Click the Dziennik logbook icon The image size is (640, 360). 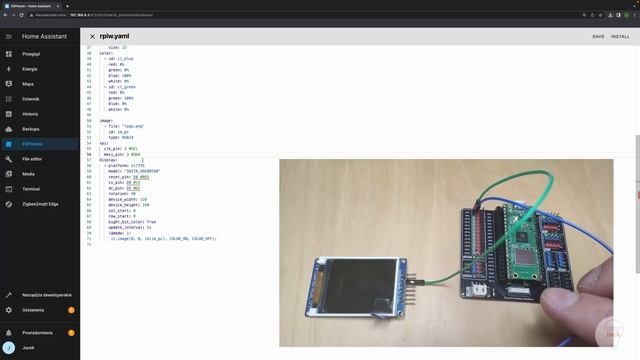(9, 99)
